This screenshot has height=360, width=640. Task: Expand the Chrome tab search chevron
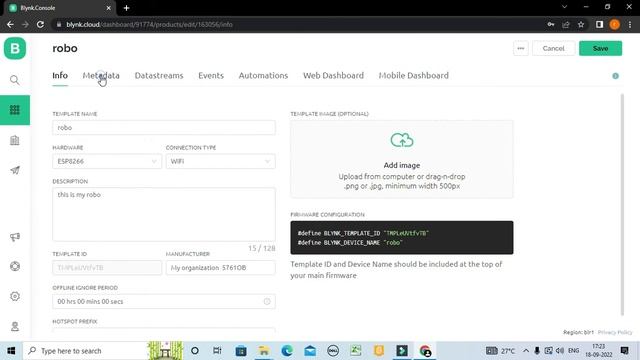[564, 7]
